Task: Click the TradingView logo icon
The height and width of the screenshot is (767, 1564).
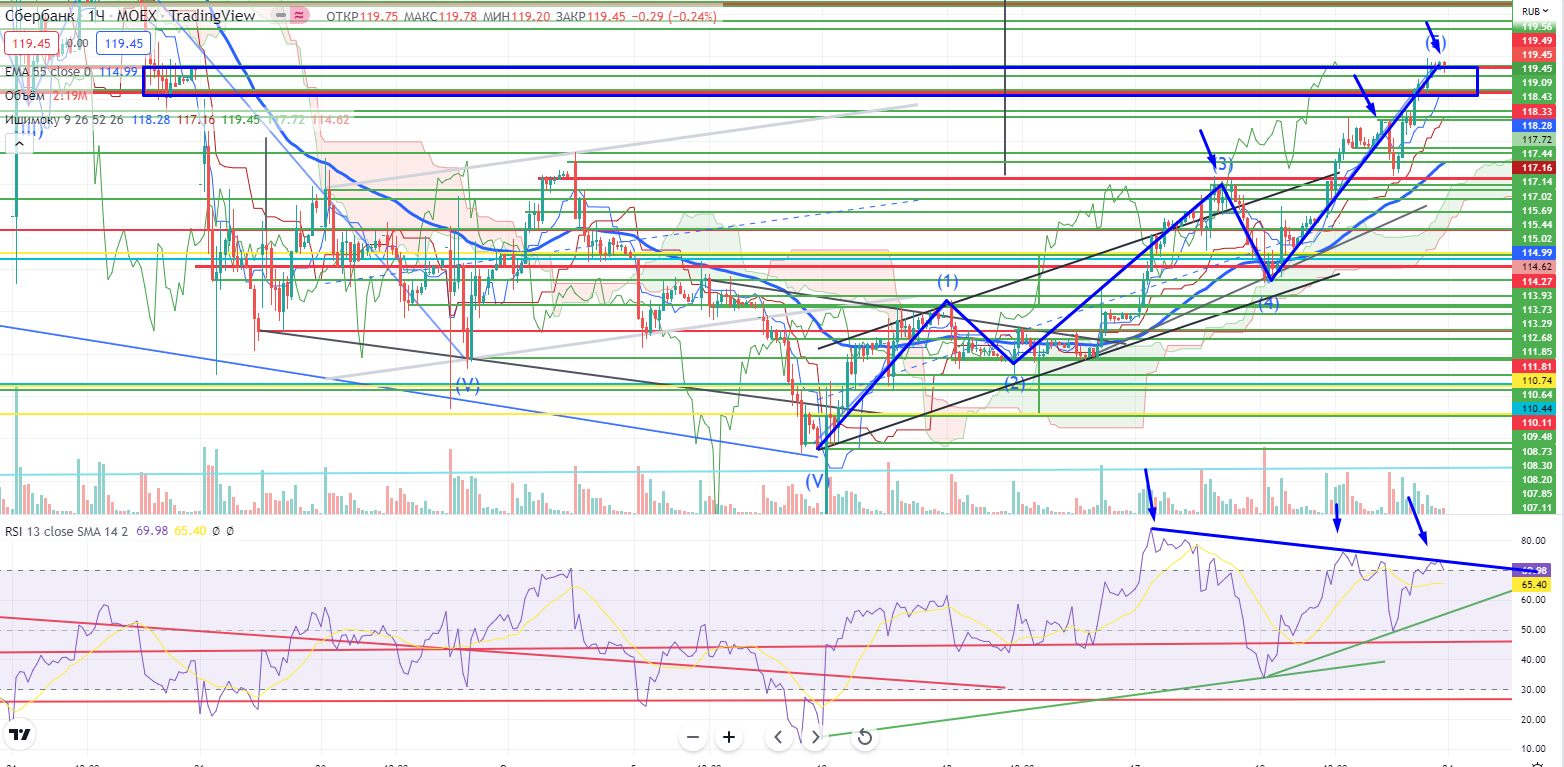Action: pos(19,736)
